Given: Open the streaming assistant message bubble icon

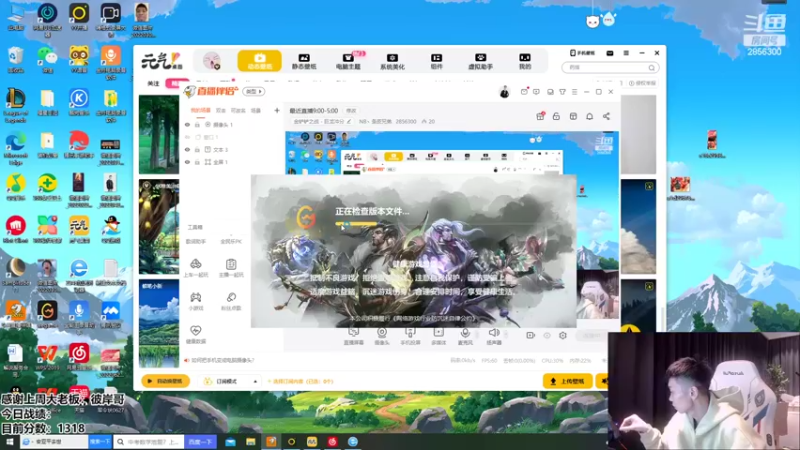Looking at the screenshot, I should (536, 92).
